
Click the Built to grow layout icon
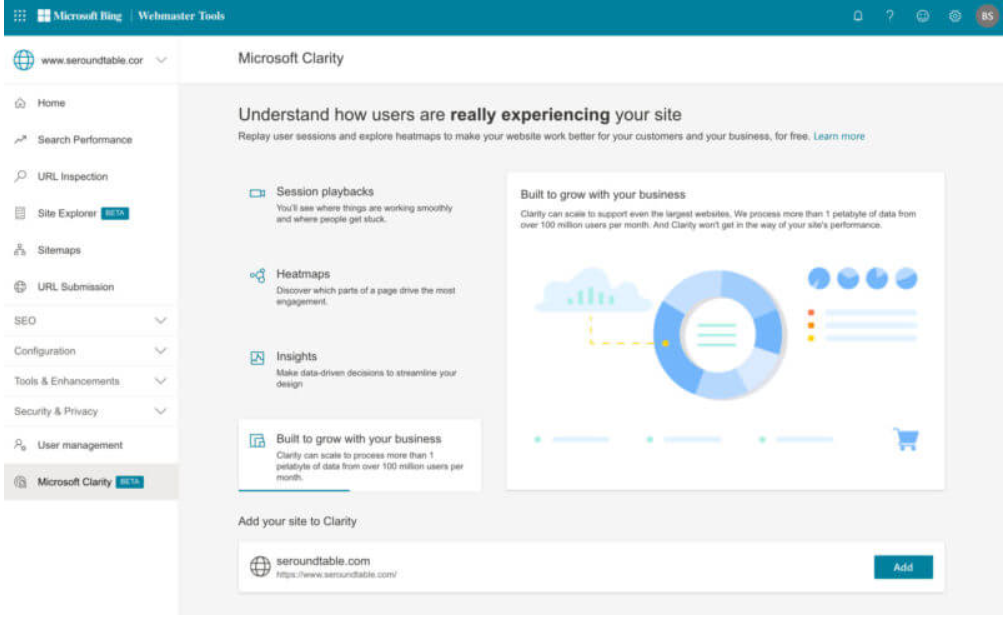(257, 440)
